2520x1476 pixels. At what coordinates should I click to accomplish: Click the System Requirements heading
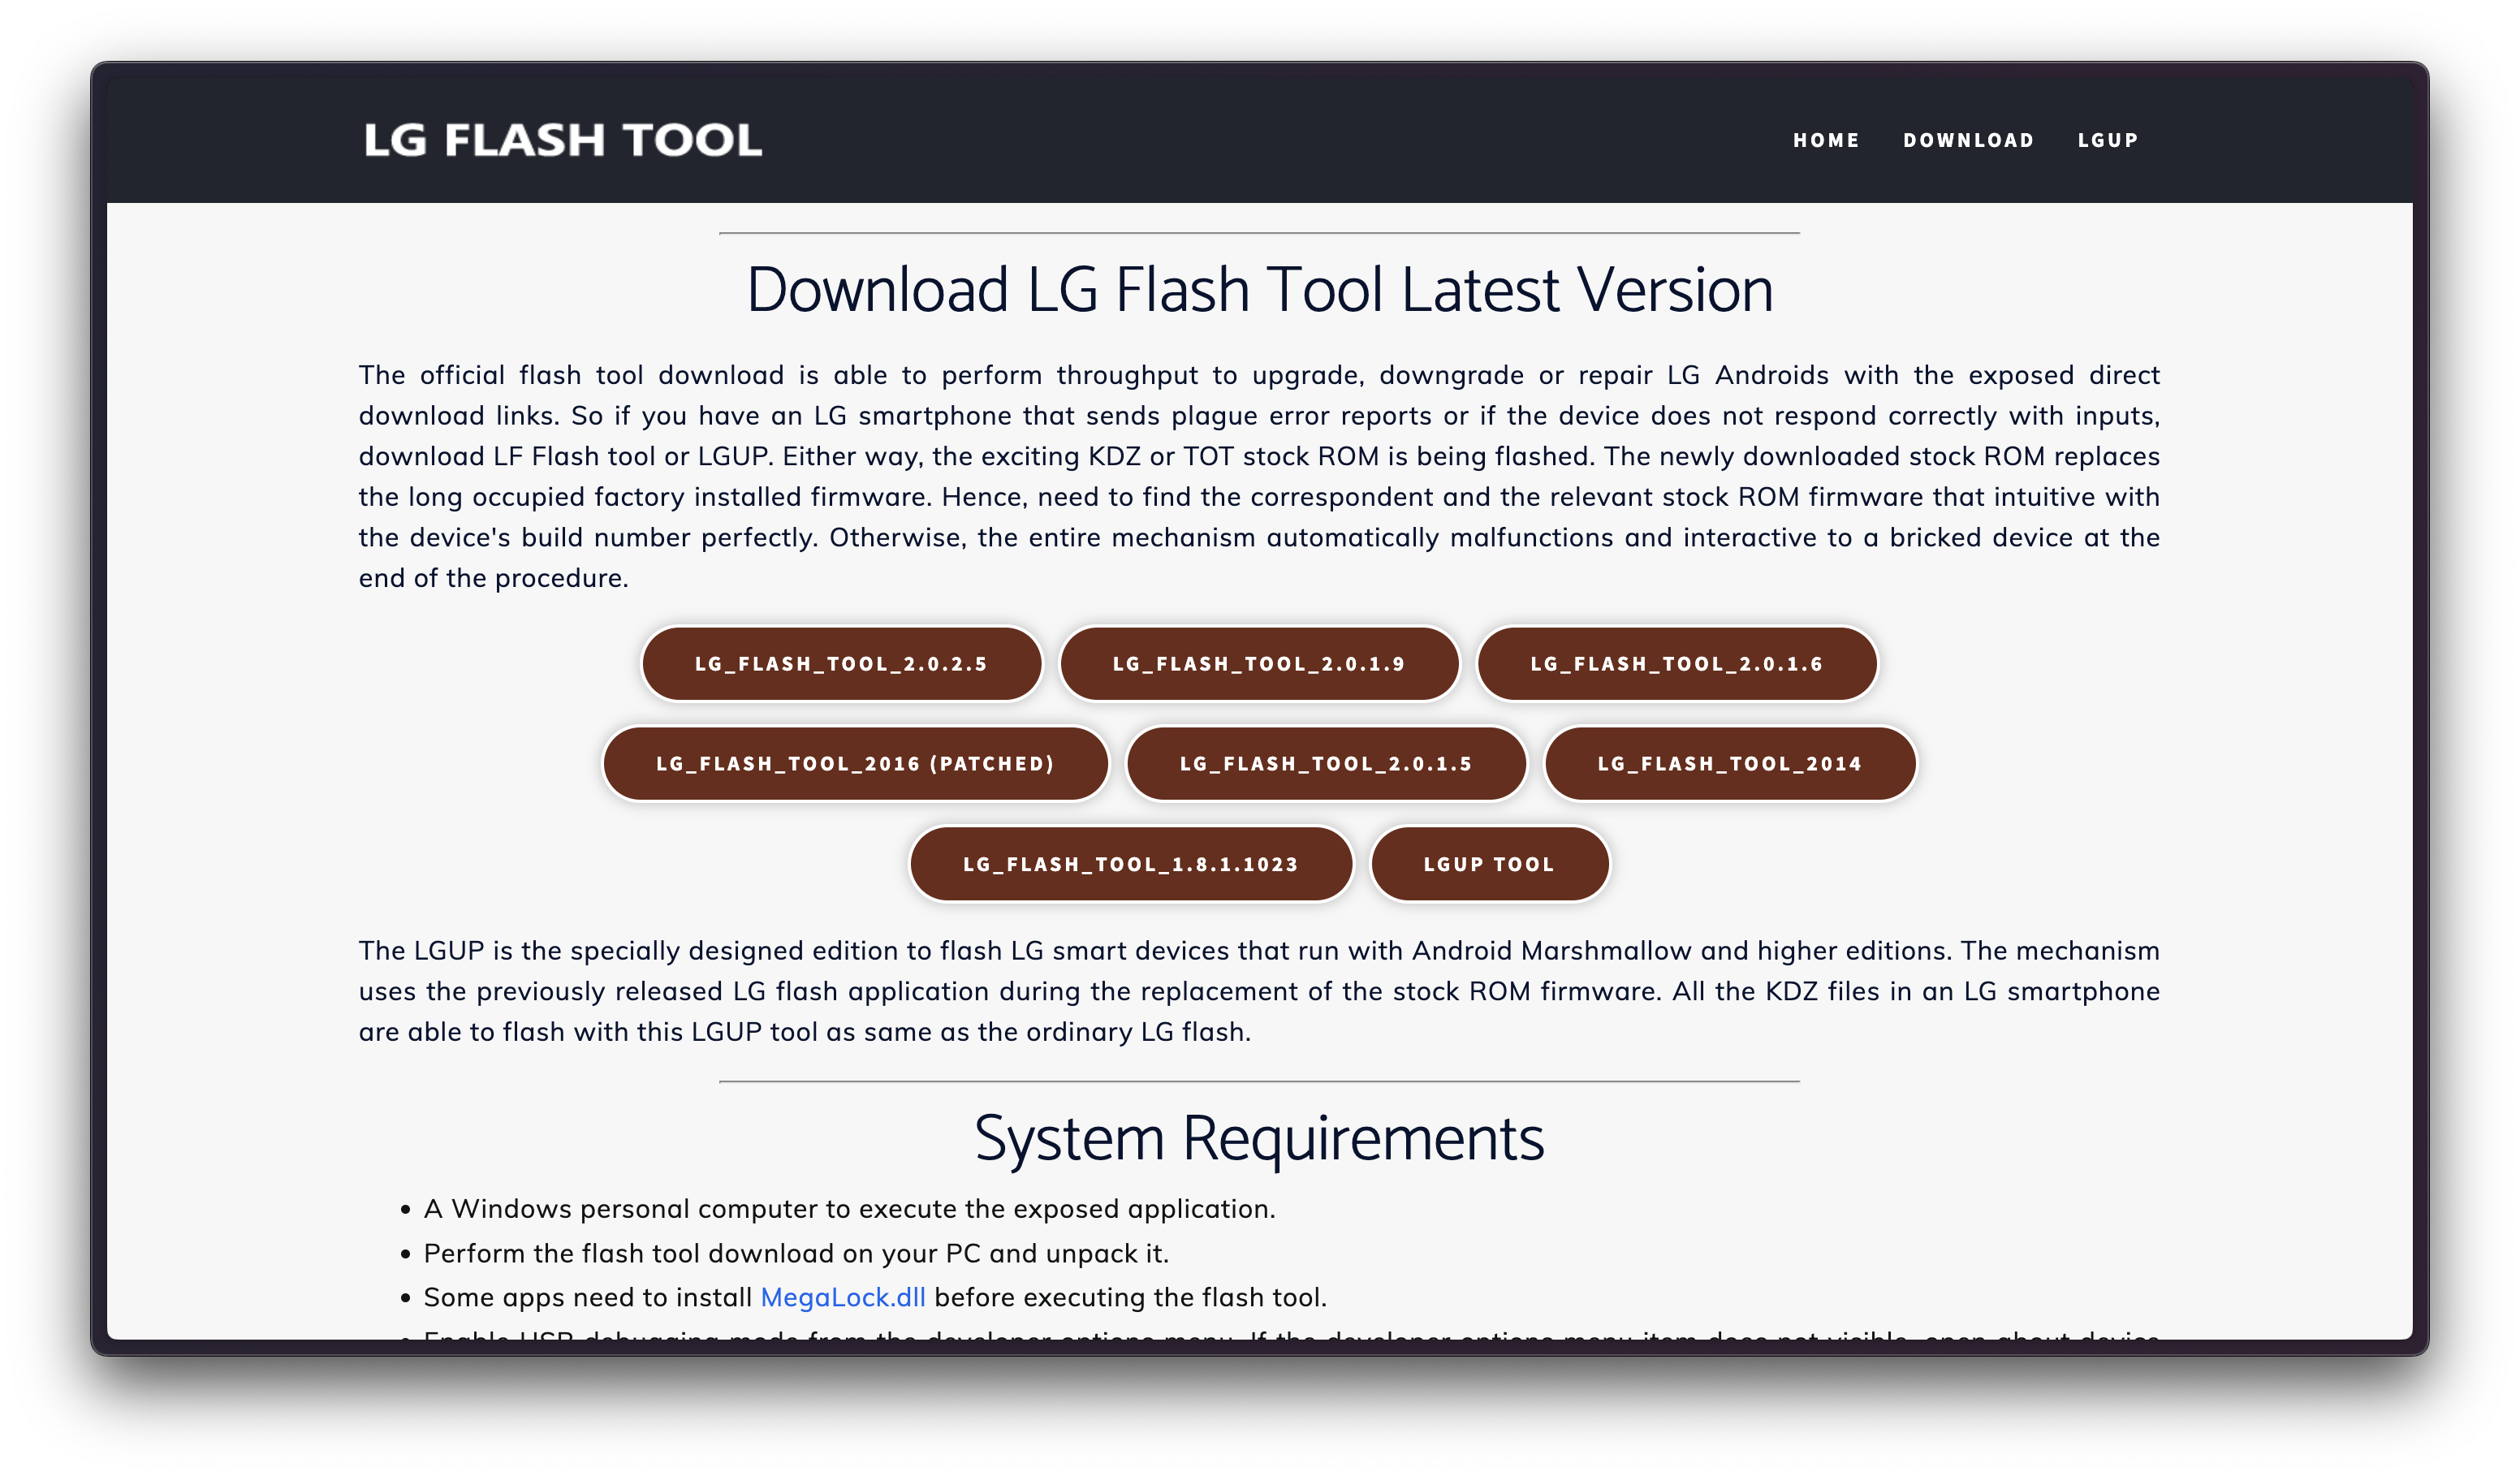click(x=1259, y=1138)
